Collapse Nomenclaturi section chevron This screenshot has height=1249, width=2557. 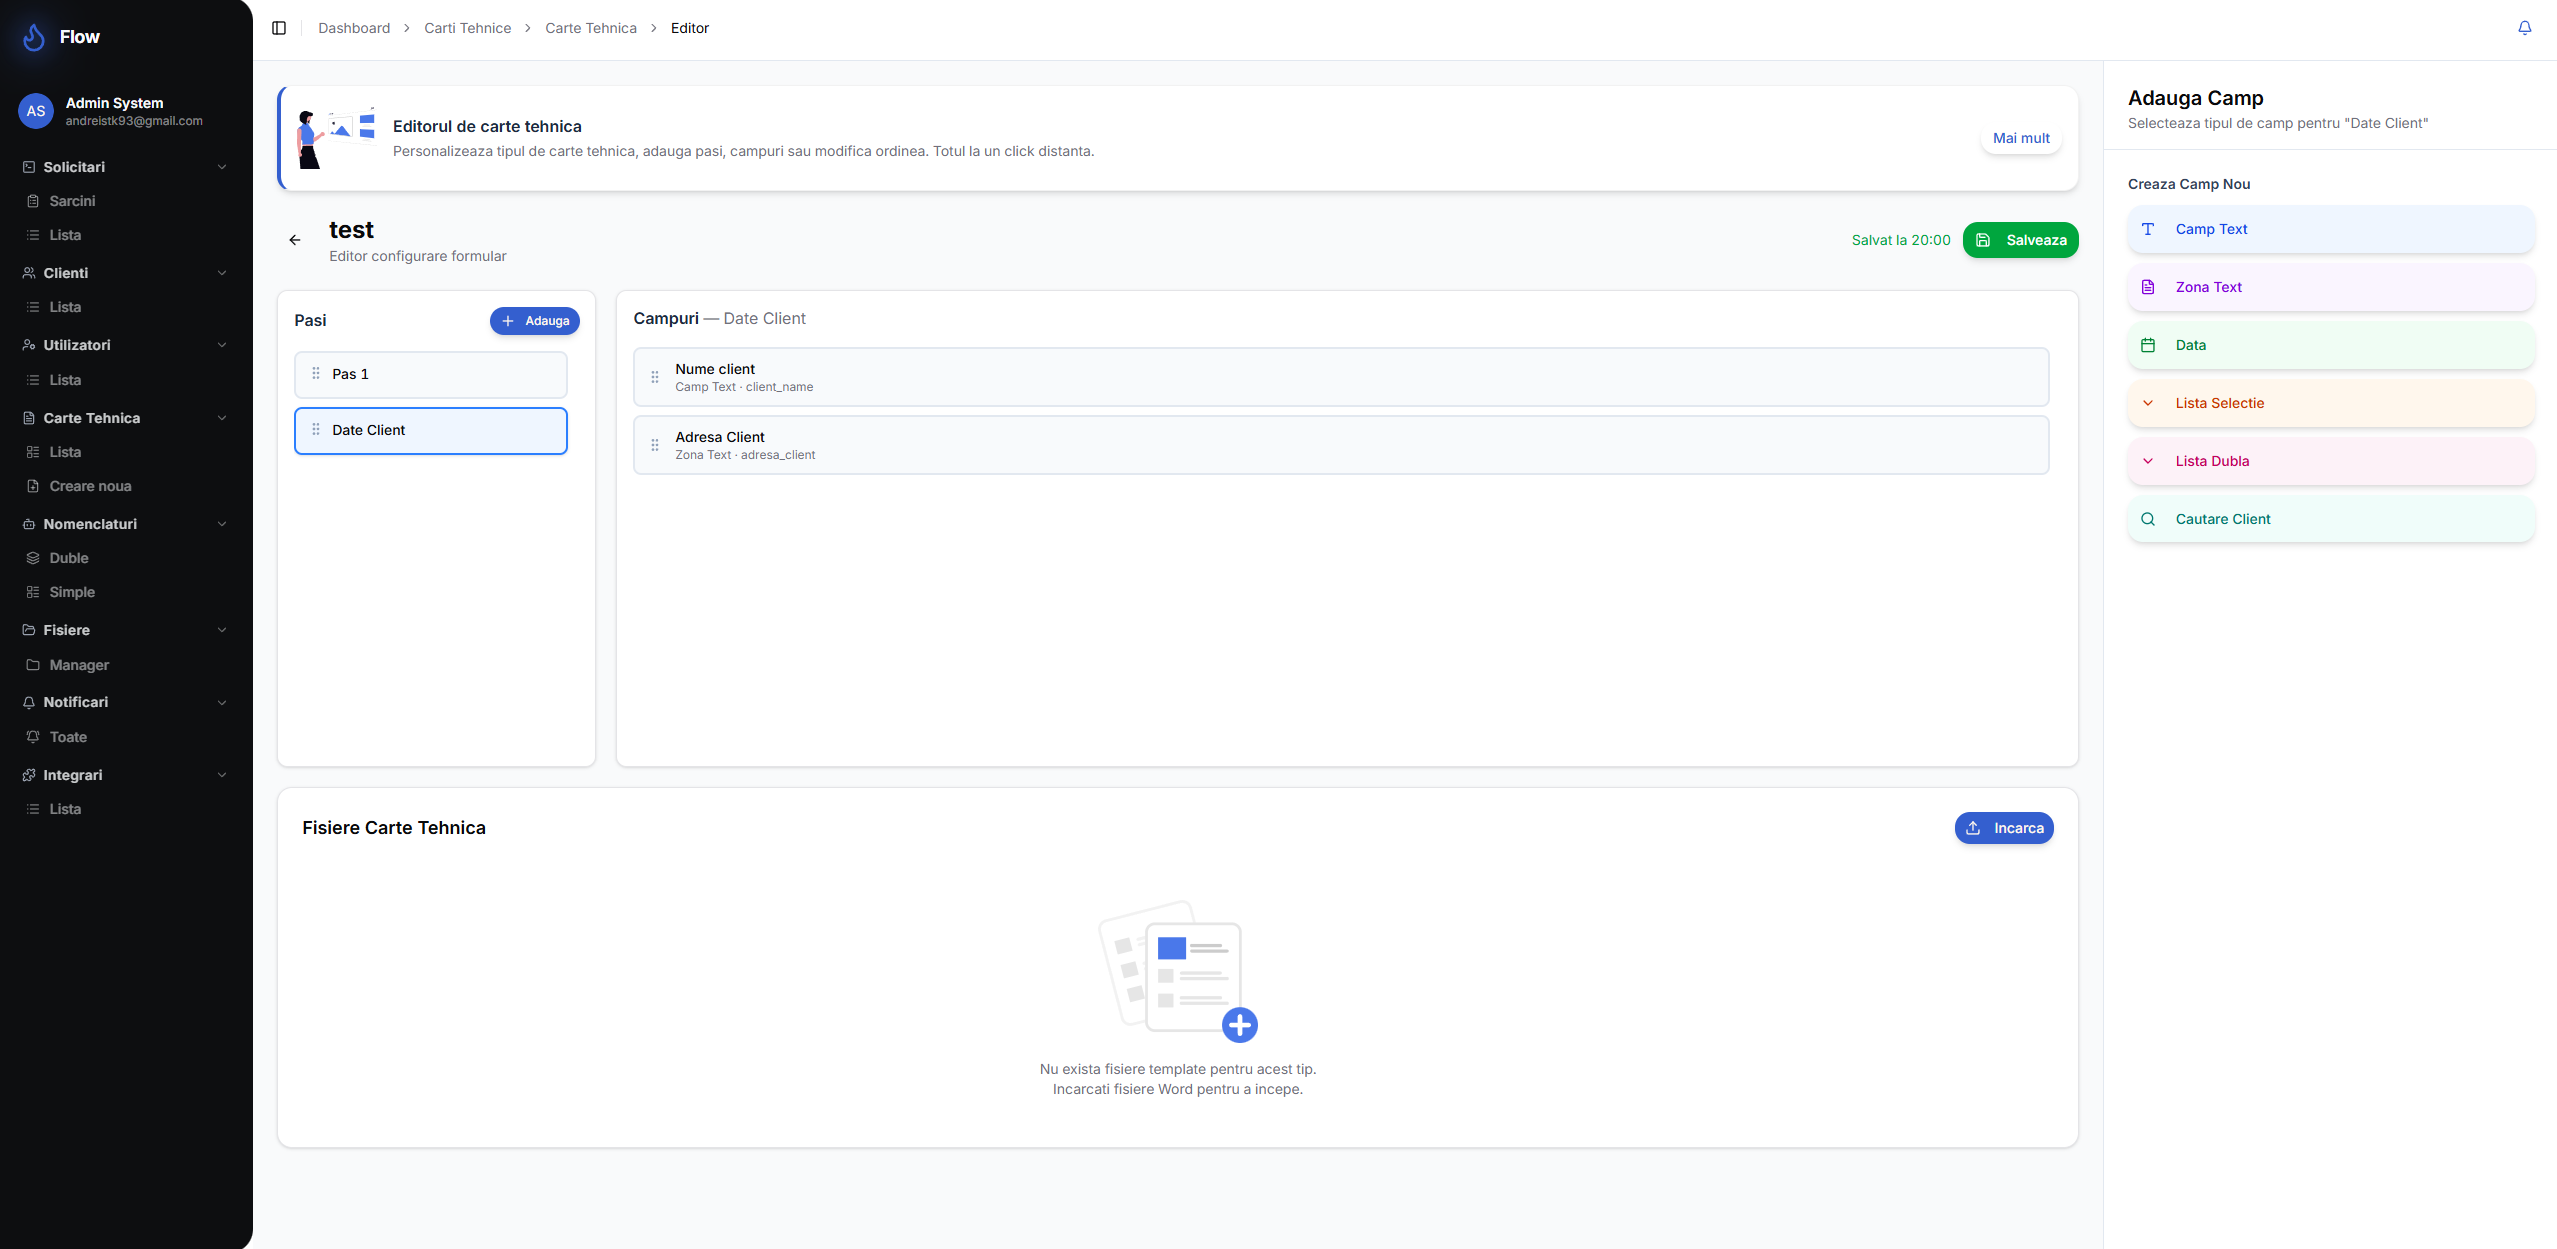click(222, 524)
